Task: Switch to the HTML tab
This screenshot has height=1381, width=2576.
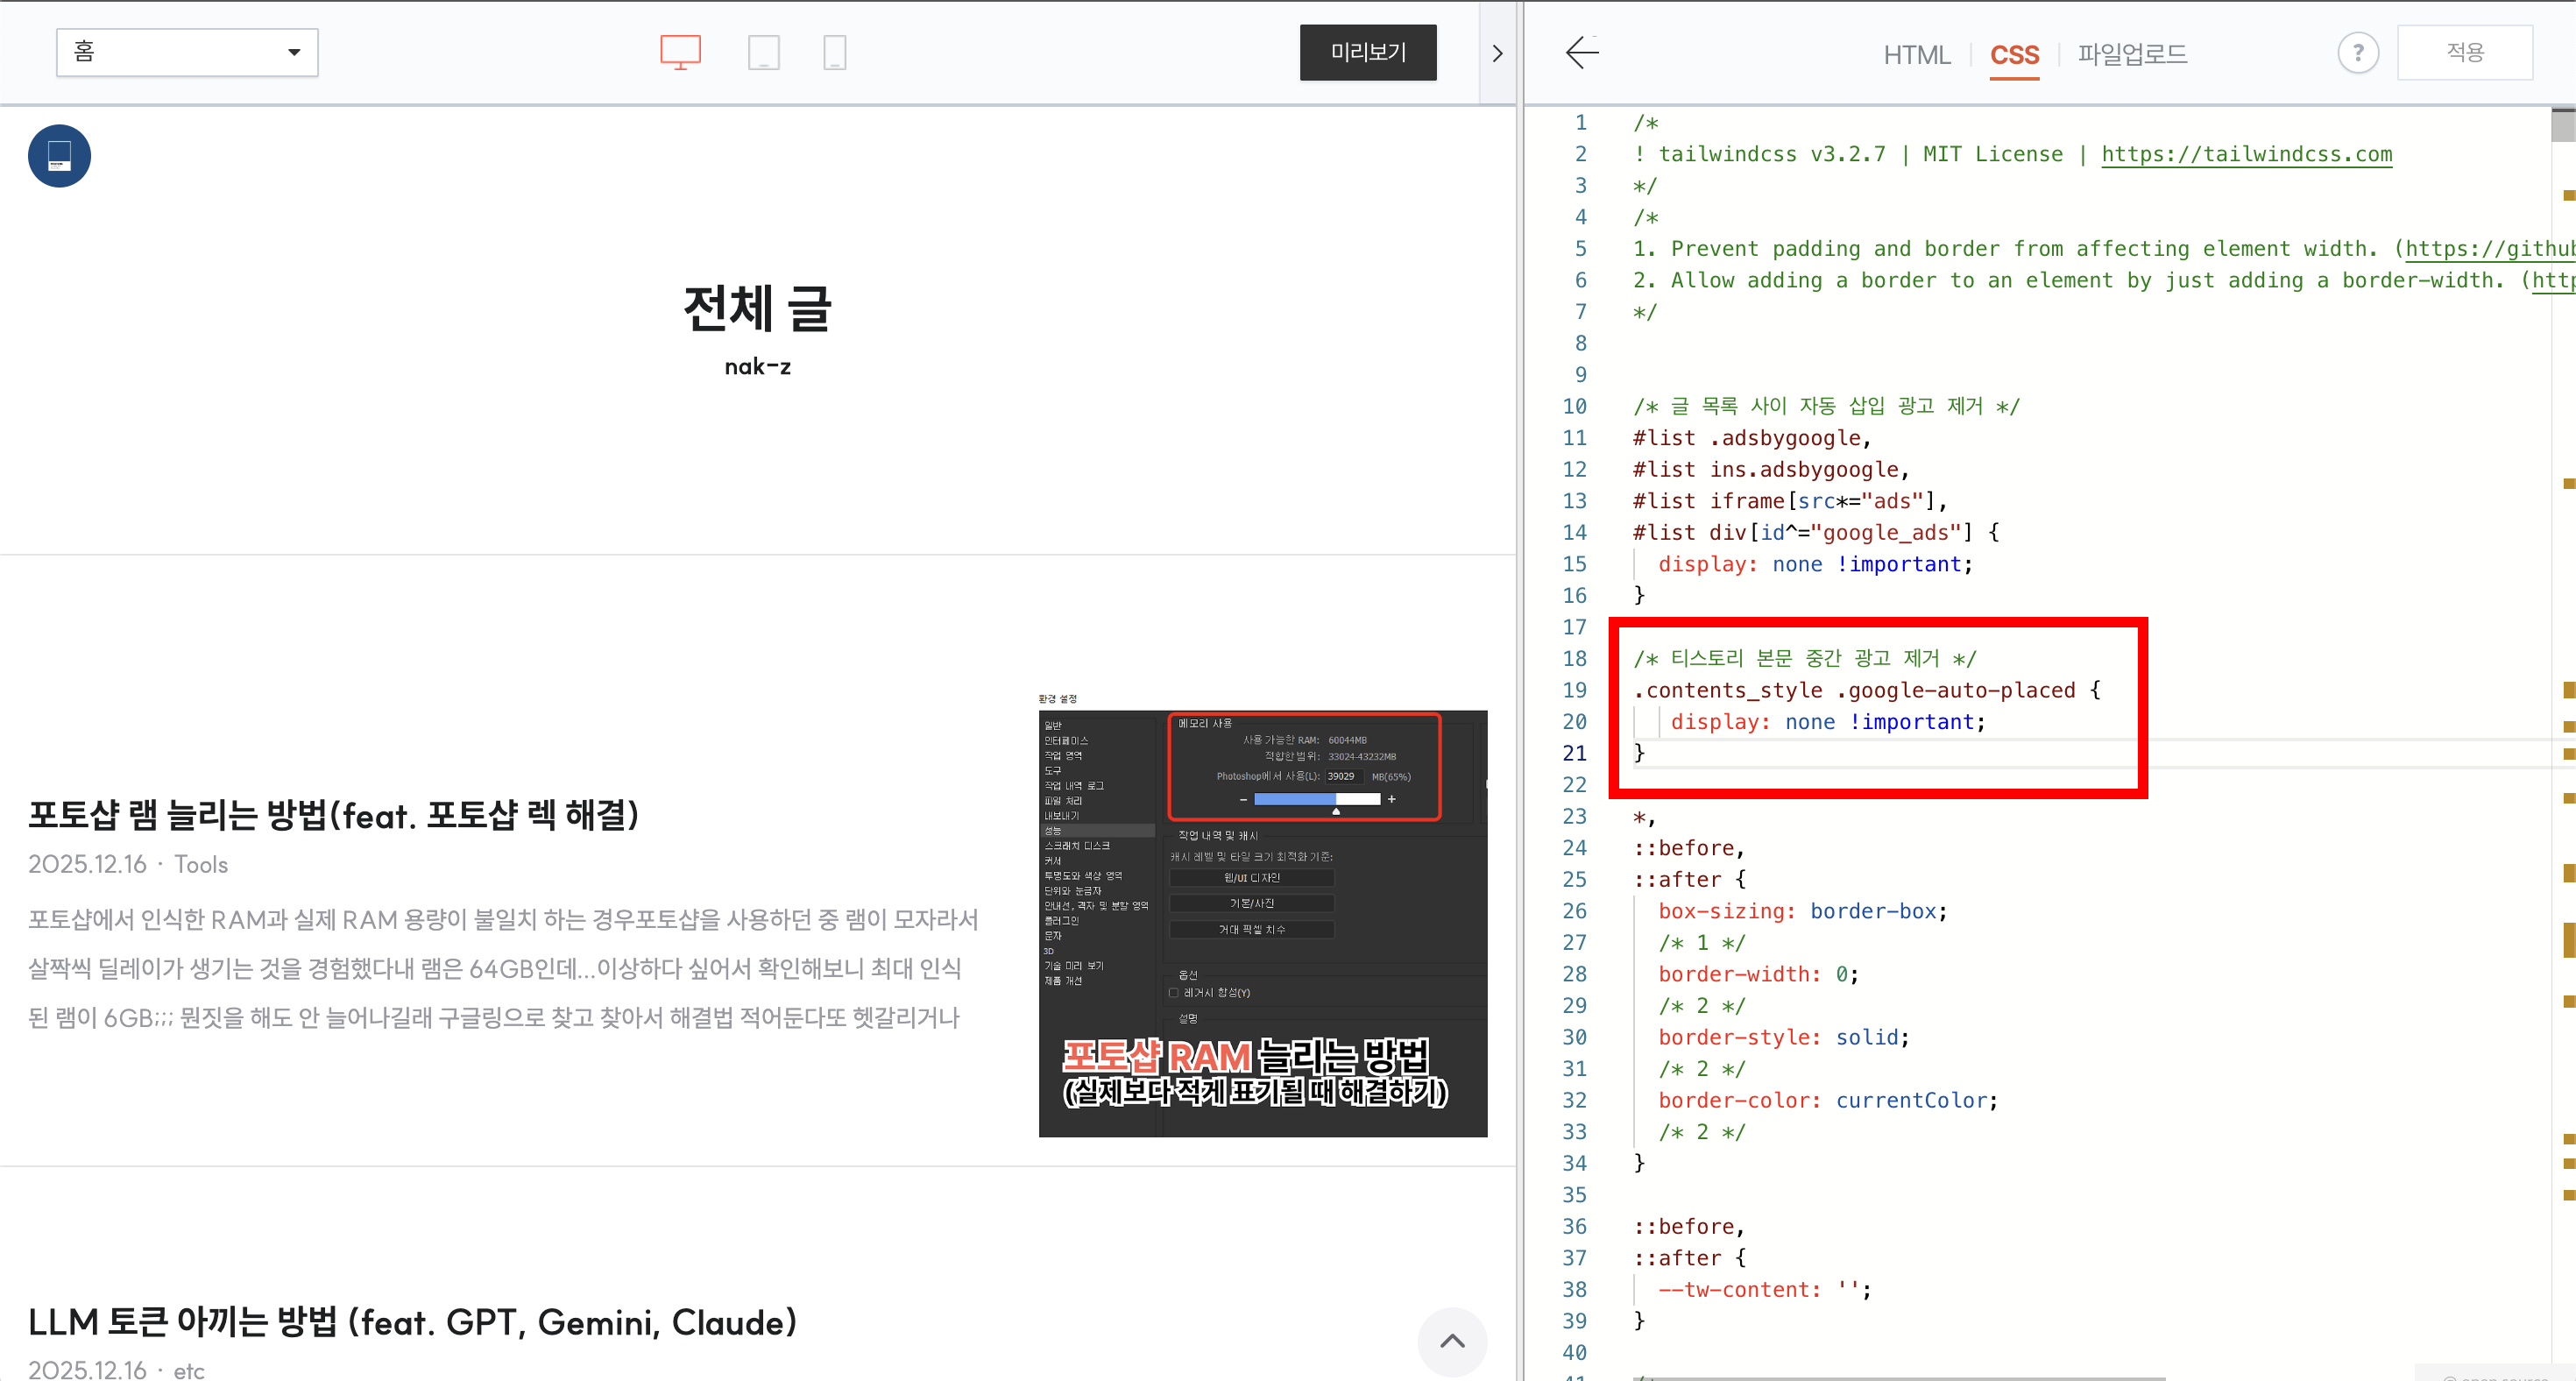Action: tap(1916, 55)
